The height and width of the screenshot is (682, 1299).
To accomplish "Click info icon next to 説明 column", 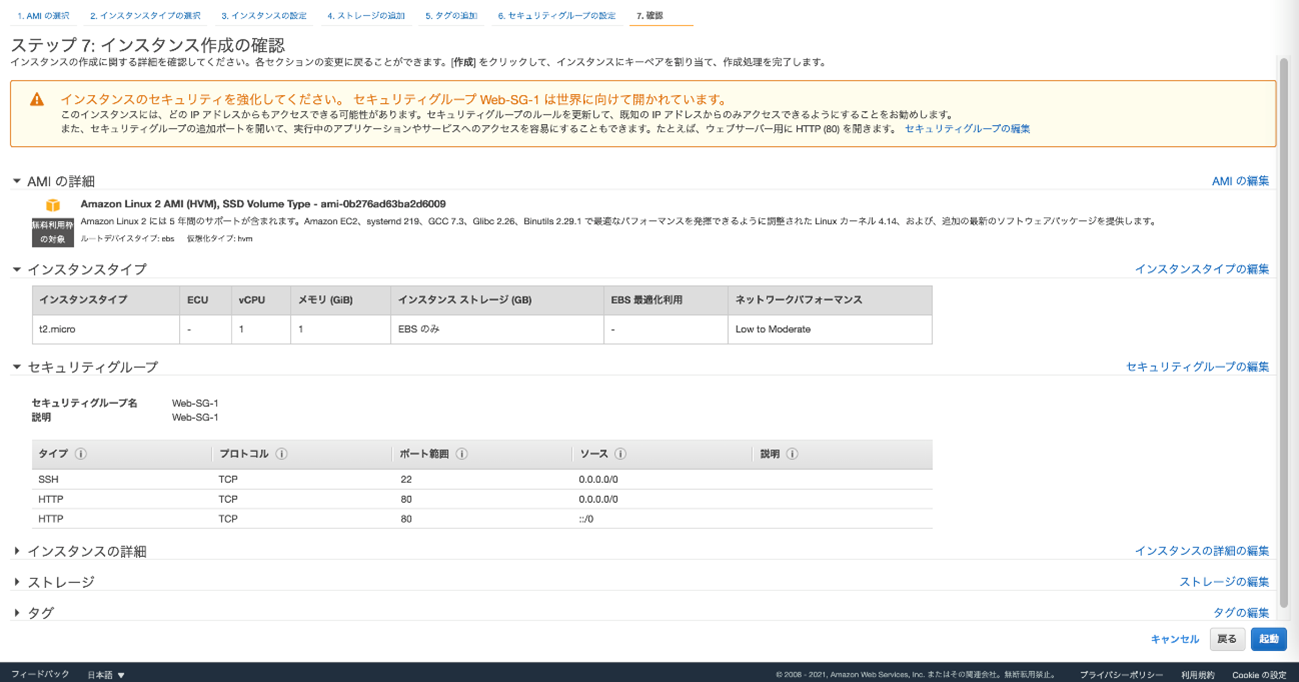I will [x=792, y=454].
